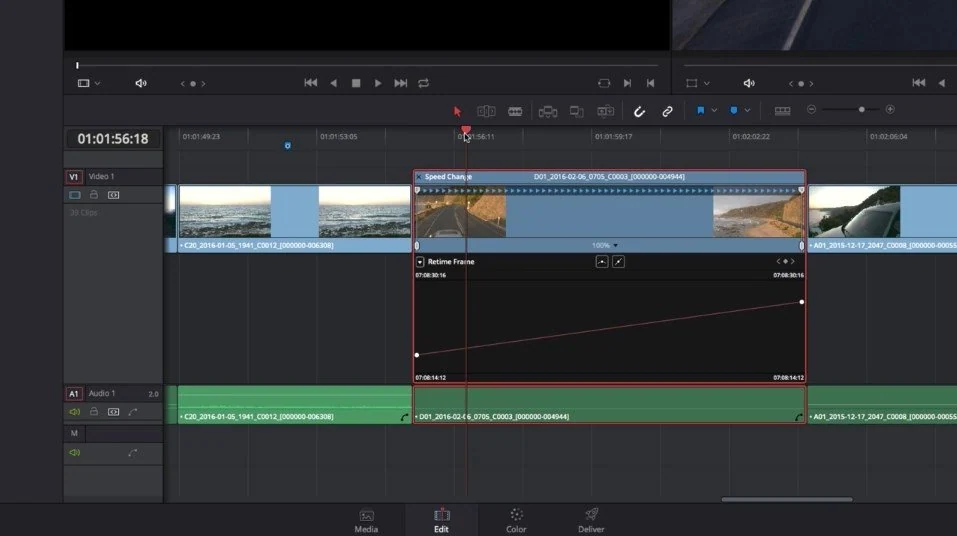Click the timecode field 01:01:56:18
The height and width of the screenshot is (536, 957).
113,139
